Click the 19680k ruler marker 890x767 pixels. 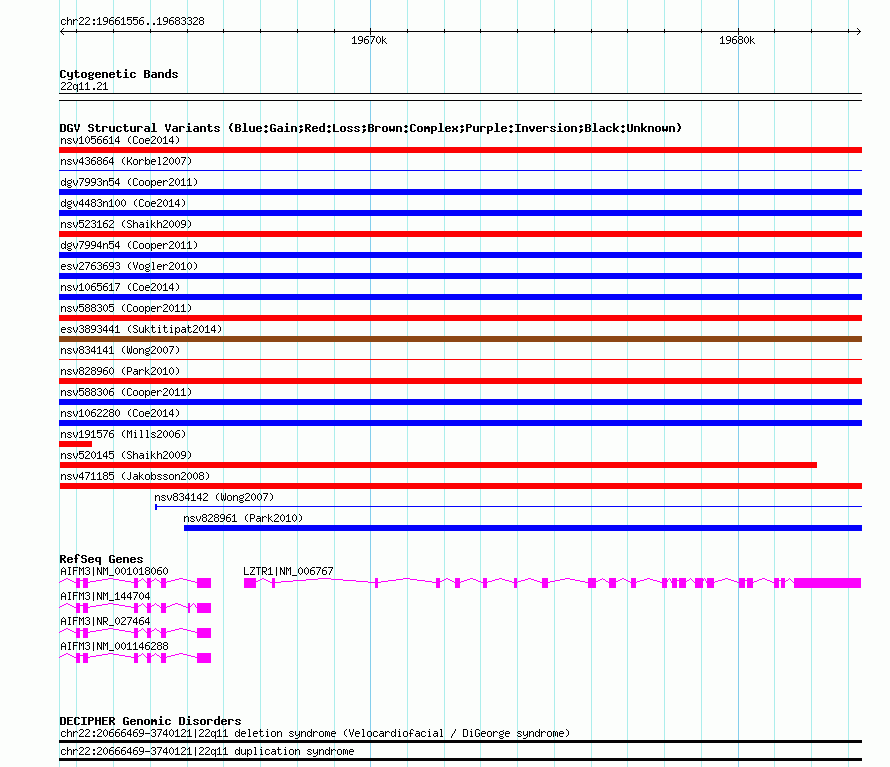pyautogui.click(x=737, y=40)
